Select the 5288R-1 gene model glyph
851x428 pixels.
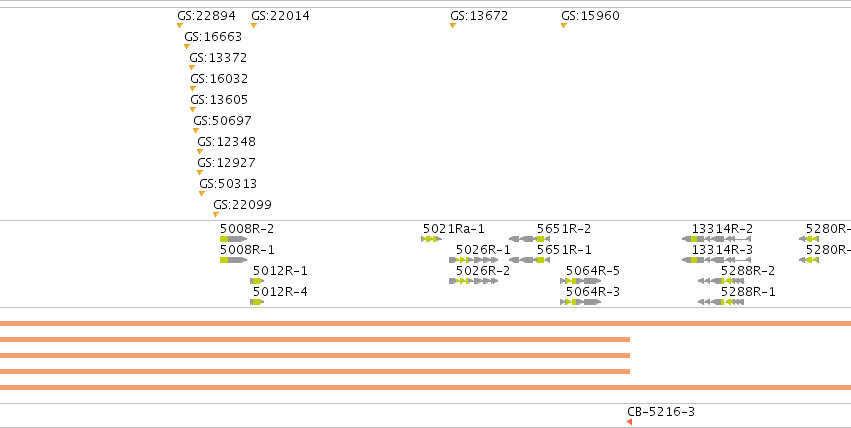pyautogui.click(x=721, y=302)
